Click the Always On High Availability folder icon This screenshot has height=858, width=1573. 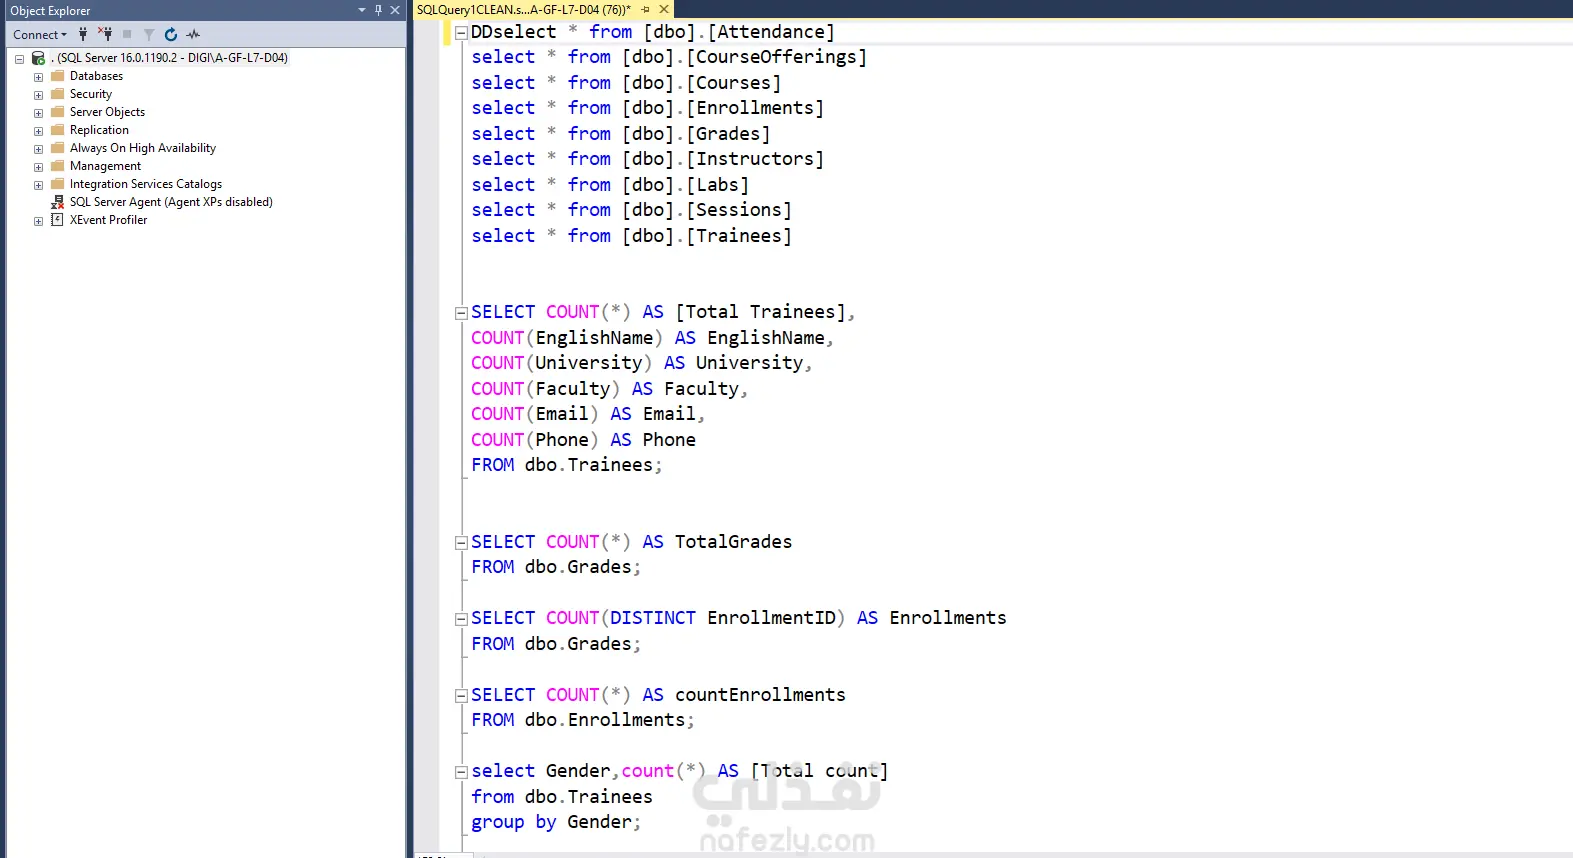tap(58, 148)
